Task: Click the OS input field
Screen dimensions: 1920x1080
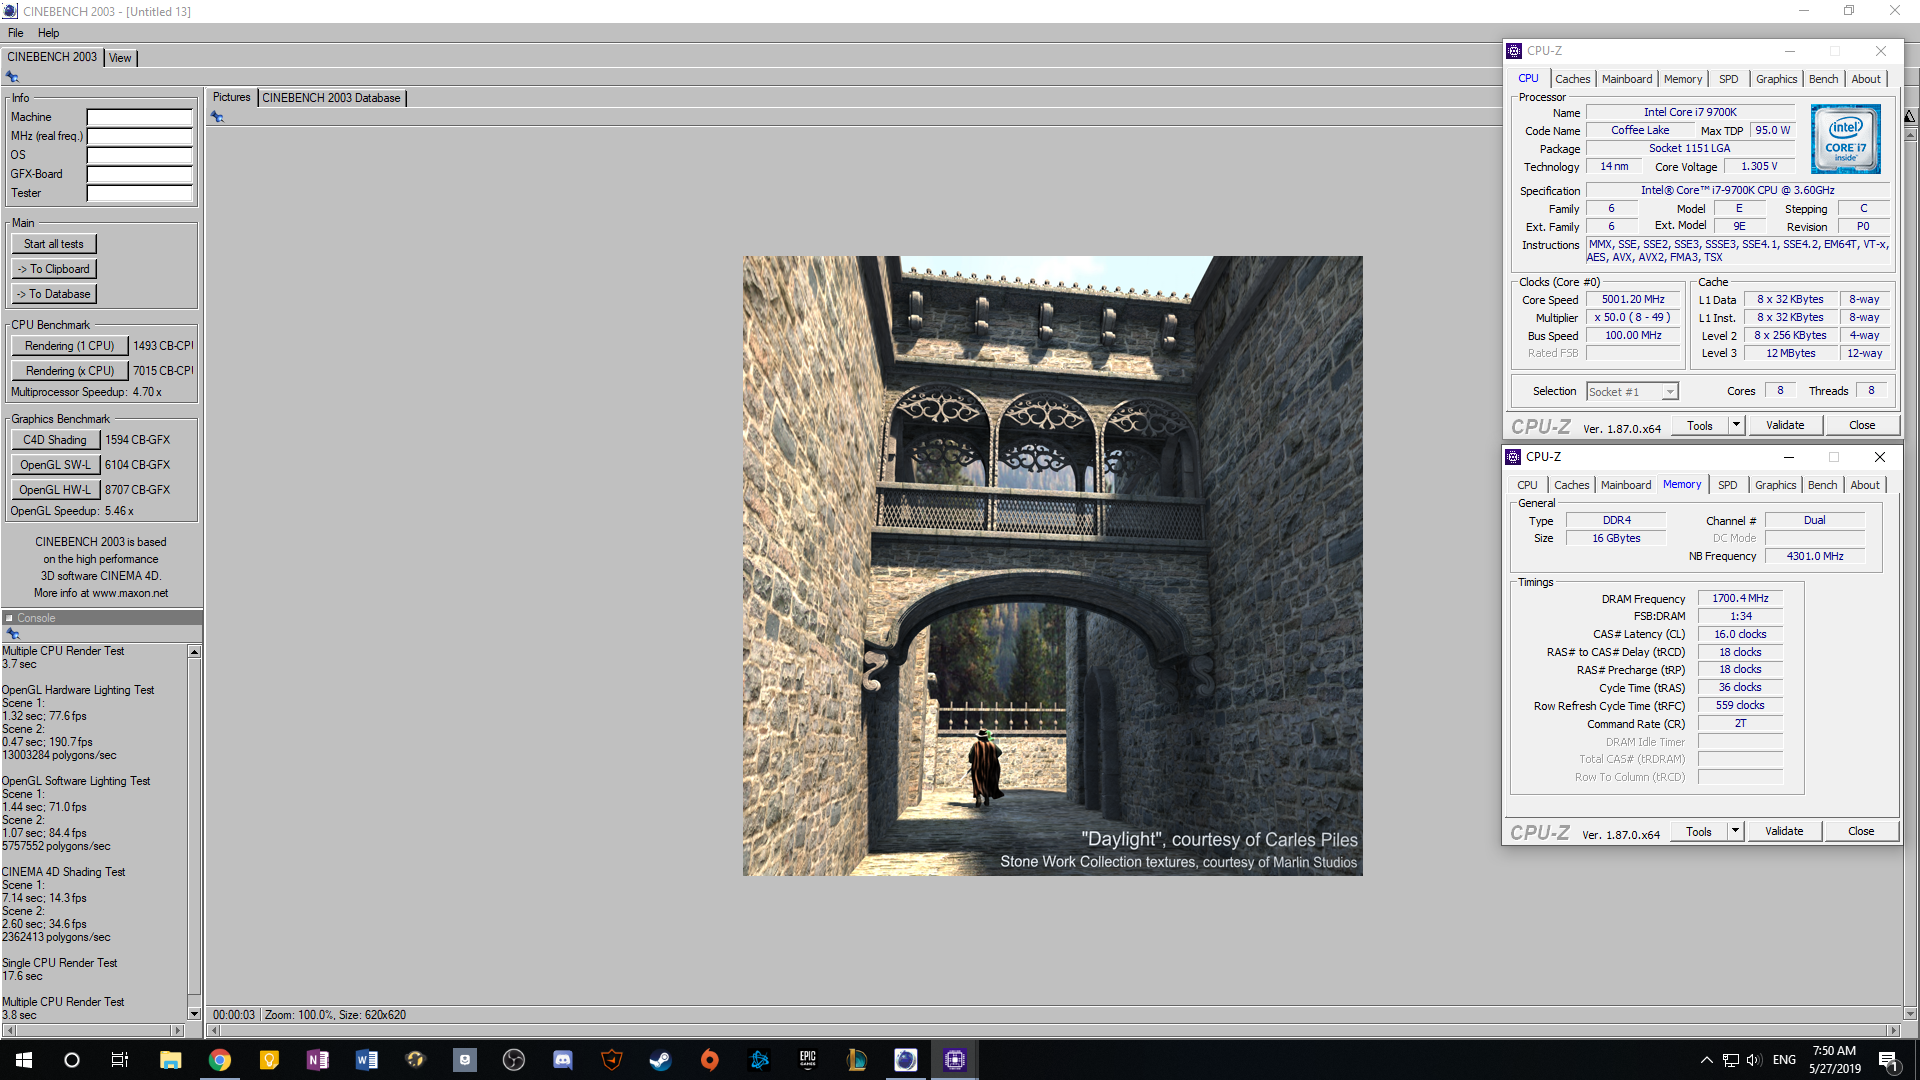Action: (139, 155)
